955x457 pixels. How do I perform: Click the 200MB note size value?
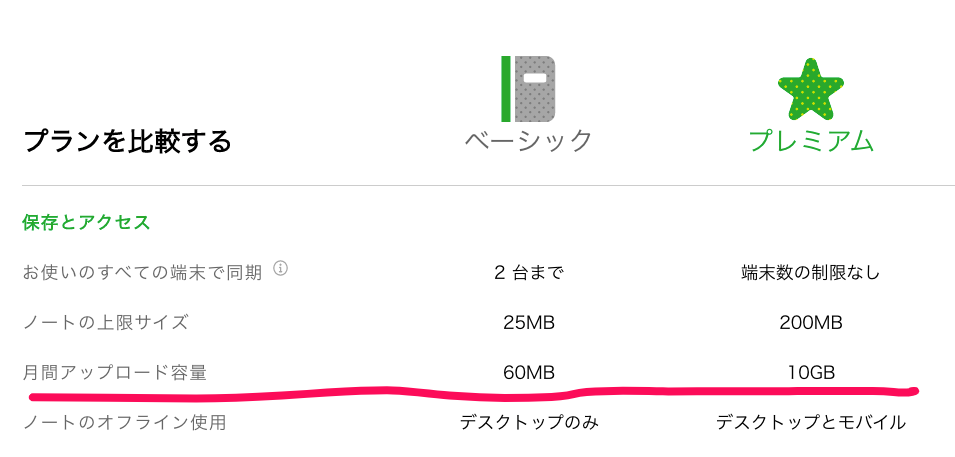coord(811,322)
